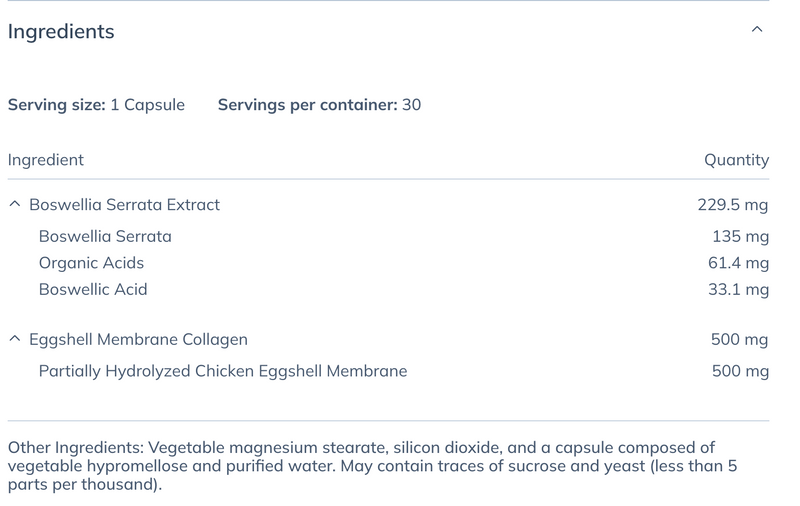Click the Serving size 1 Capsule text
Screen dimensions: 800x506
96,105
